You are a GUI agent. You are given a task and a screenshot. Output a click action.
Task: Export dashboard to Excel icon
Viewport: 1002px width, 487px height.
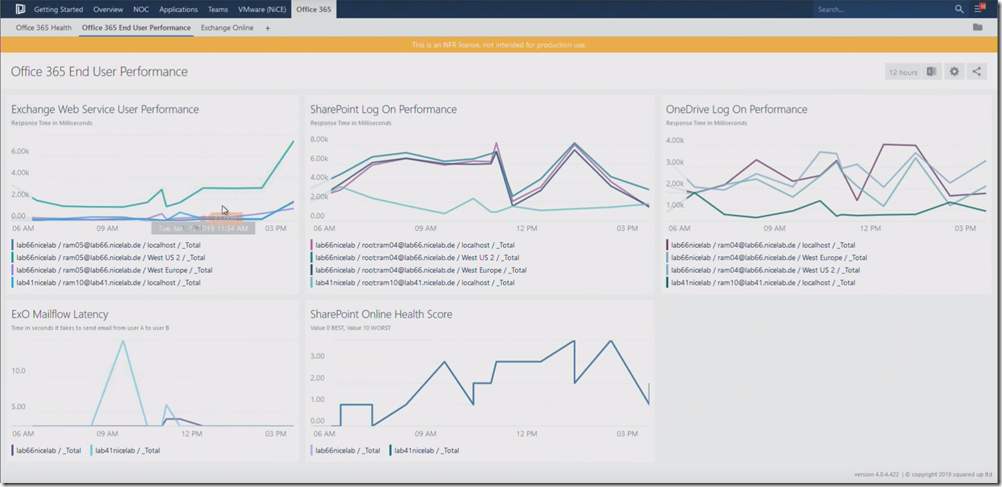932,72
